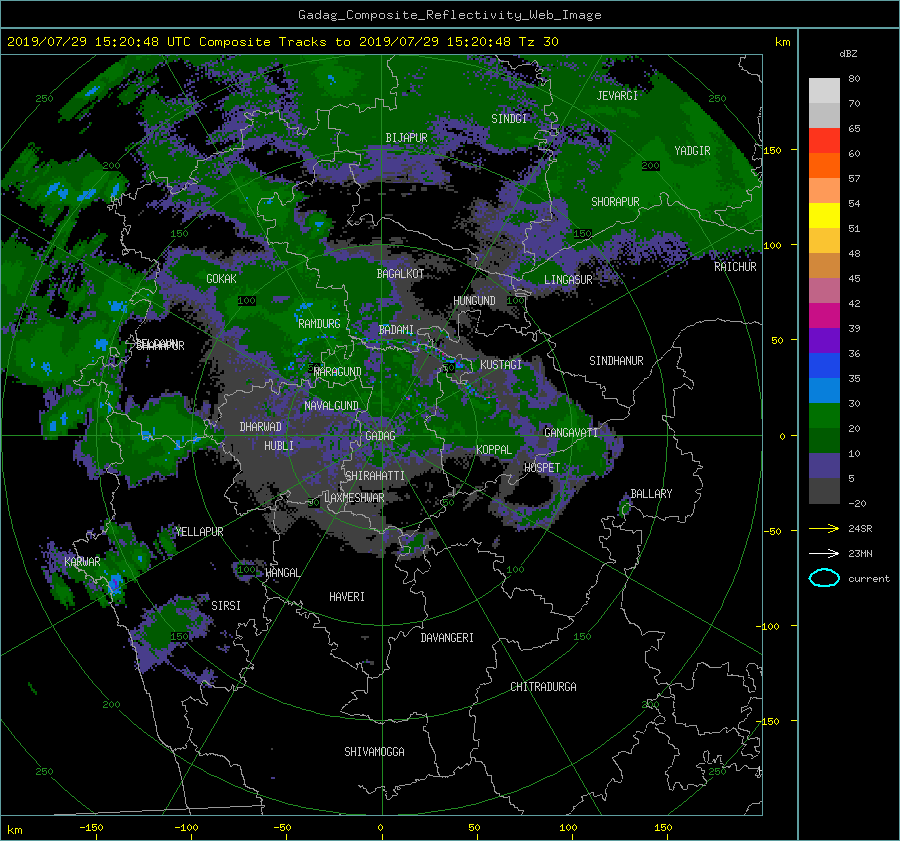Click the LAXMESHWAR city label
900x841 pixels.
(x=354, y=498)
